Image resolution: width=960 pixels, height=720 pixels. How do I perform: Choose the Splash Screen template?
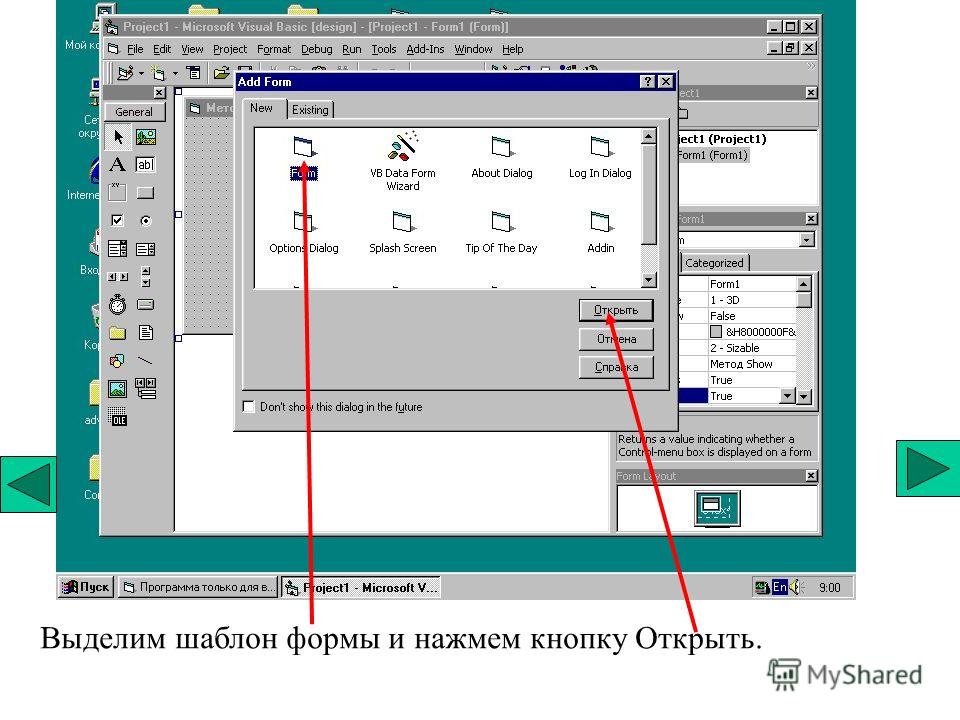(x=402, y=233)
